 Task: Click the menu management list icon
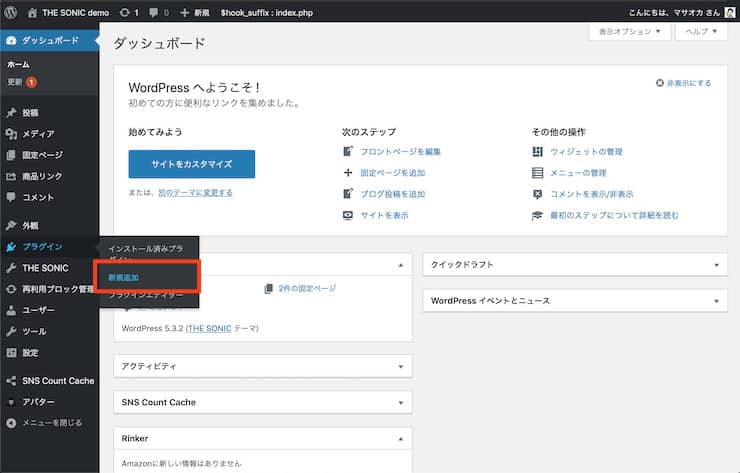538,173
